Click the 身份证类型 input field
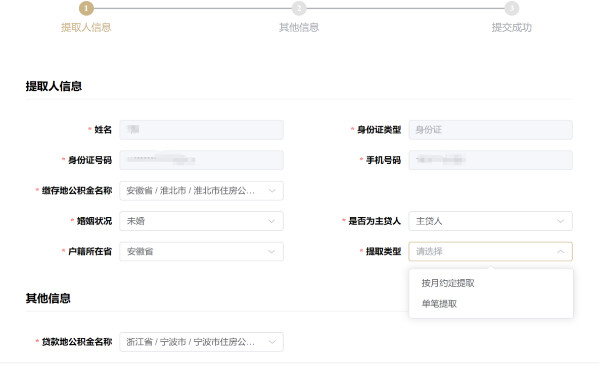 pos(491,130)
